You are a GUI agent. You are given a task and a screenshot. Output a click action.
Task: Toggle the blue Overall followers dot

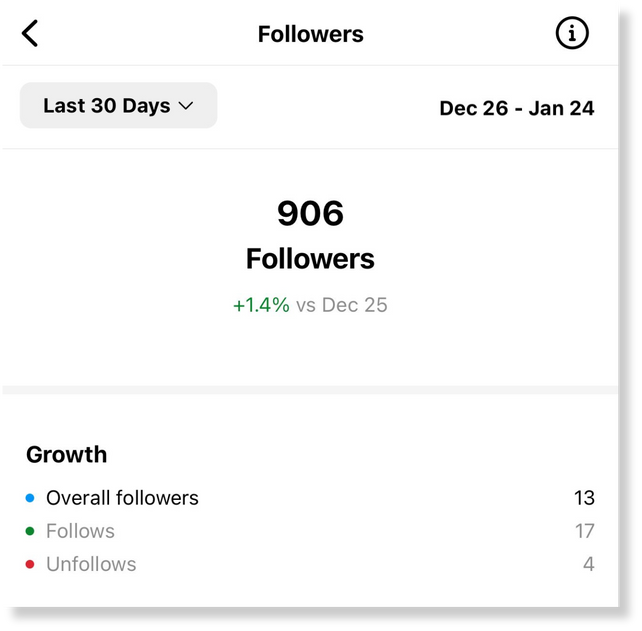[30, 498]
